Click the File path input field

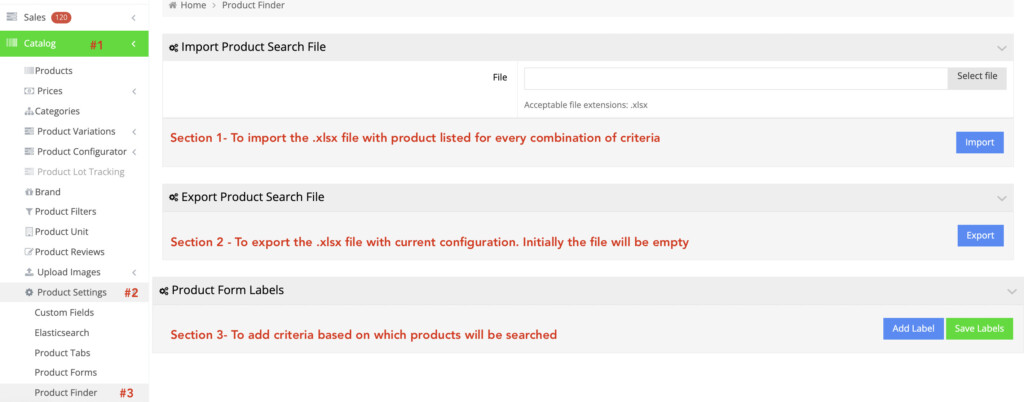pos(735,77)
